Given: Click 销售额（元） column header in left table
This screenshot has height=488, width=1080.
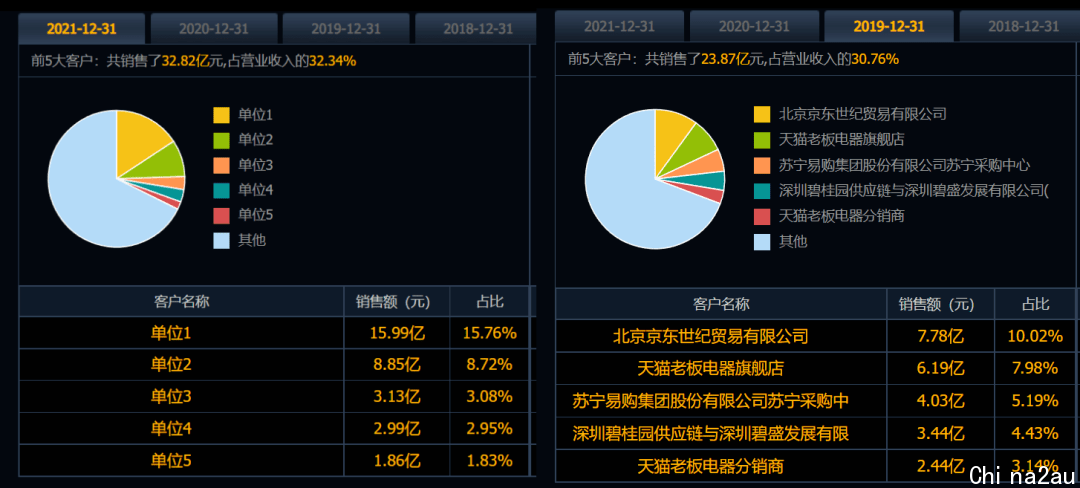Looking at the screenshot, I should tap(397, 301).
